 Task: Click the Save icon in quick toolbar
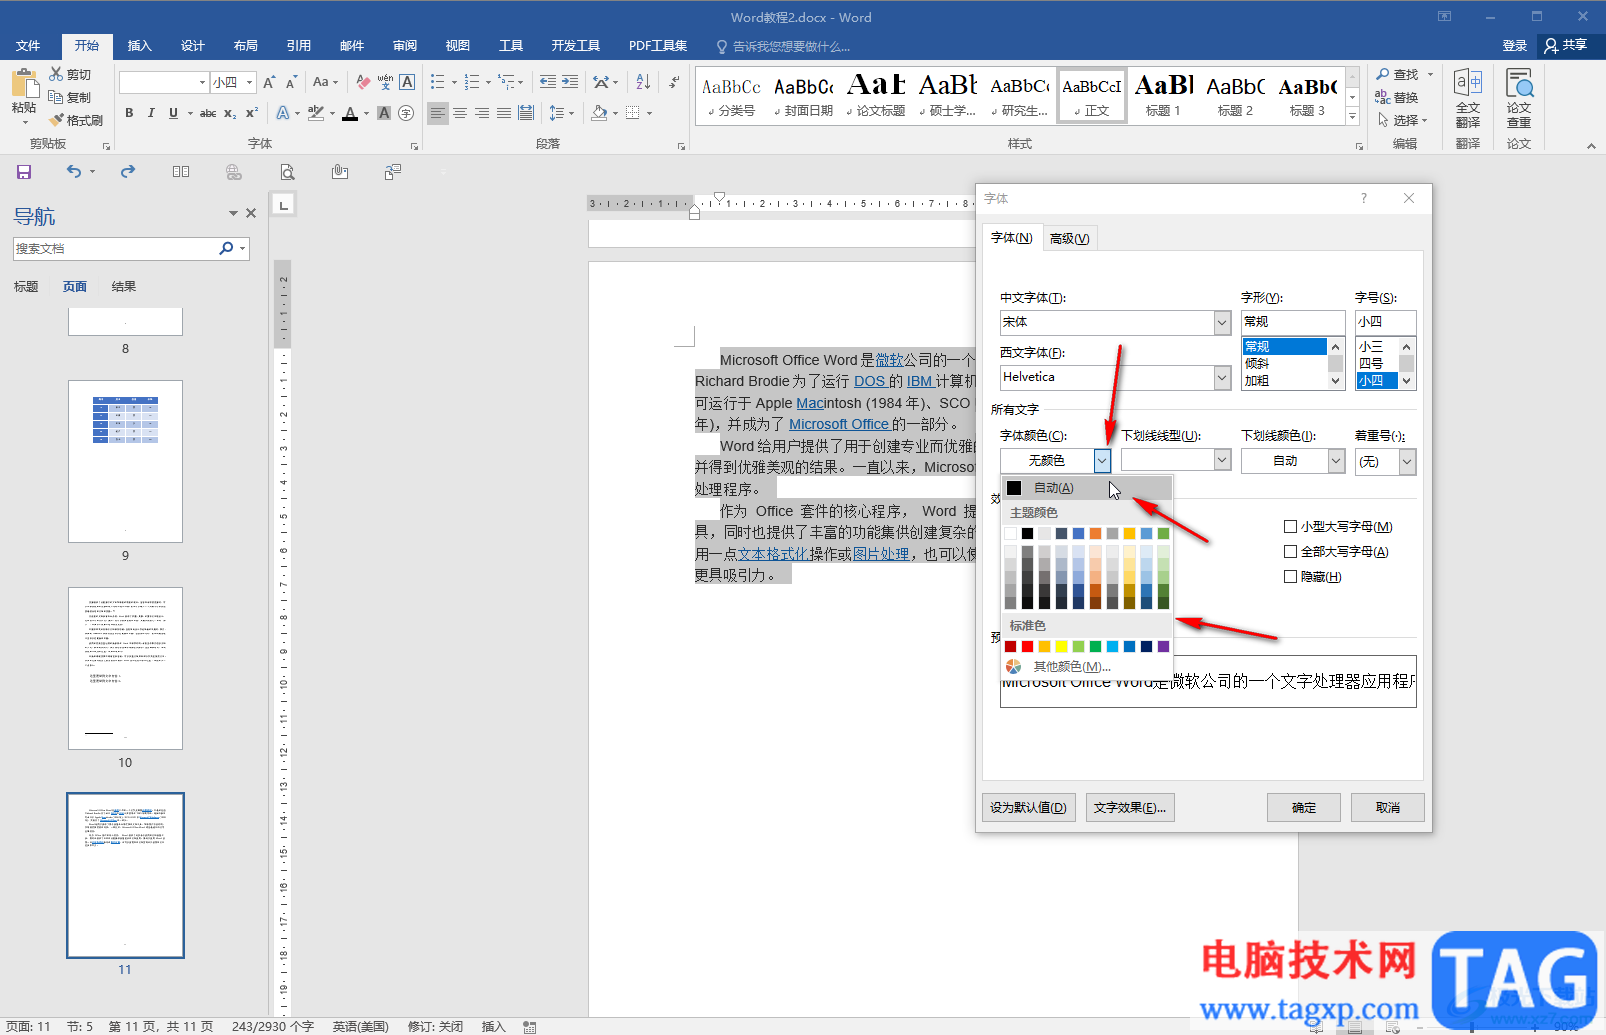pos(24,172)
